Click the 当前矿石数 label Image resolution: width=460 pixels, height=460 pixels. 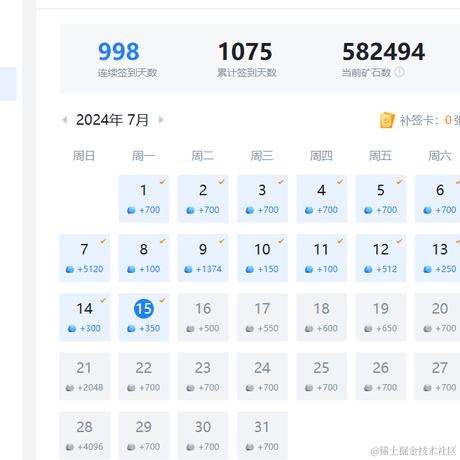tap(366, 72)
